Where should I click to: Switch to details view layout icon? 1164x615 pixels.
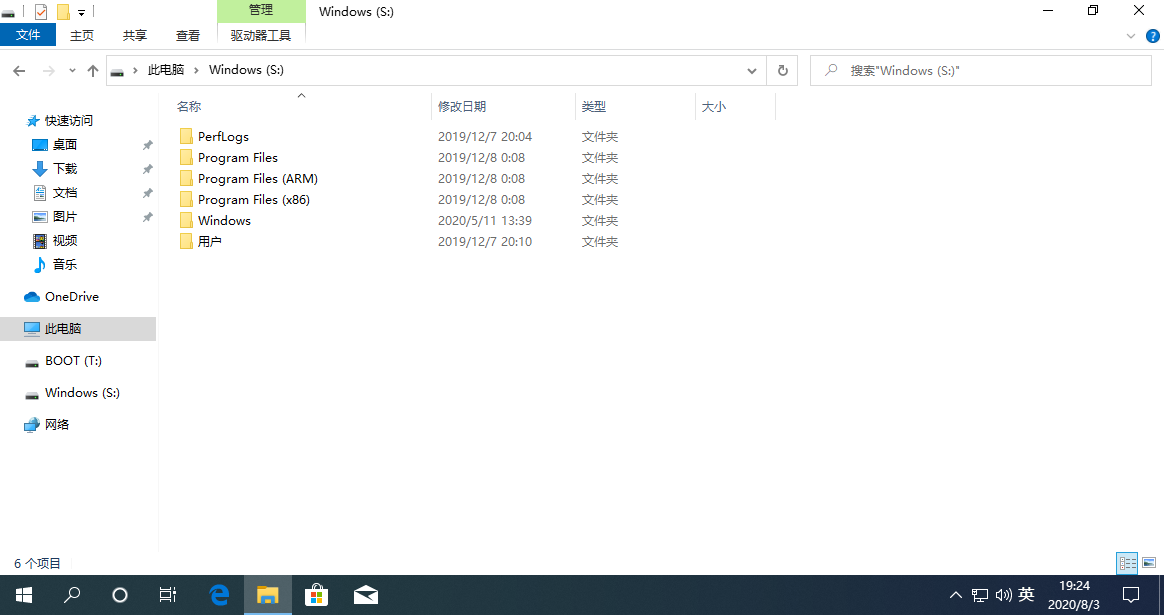click(1127, 563)
